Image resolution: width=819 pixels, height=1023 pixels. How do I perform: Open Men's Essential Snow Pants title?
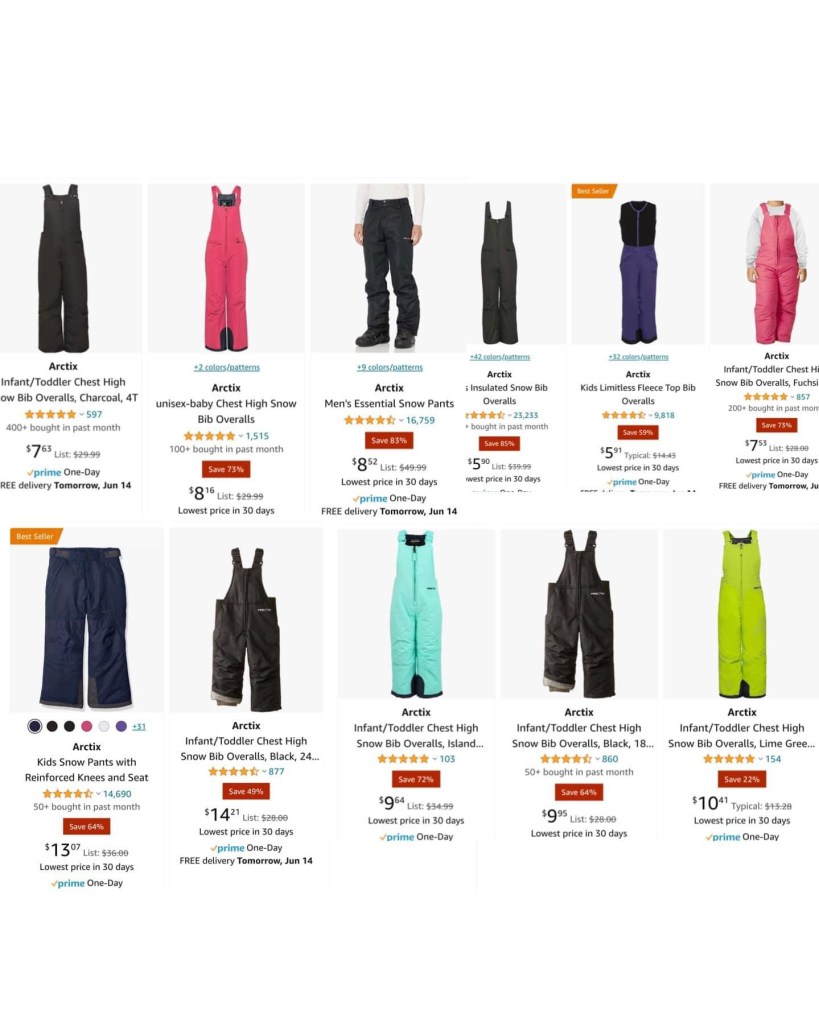(389, 404)
